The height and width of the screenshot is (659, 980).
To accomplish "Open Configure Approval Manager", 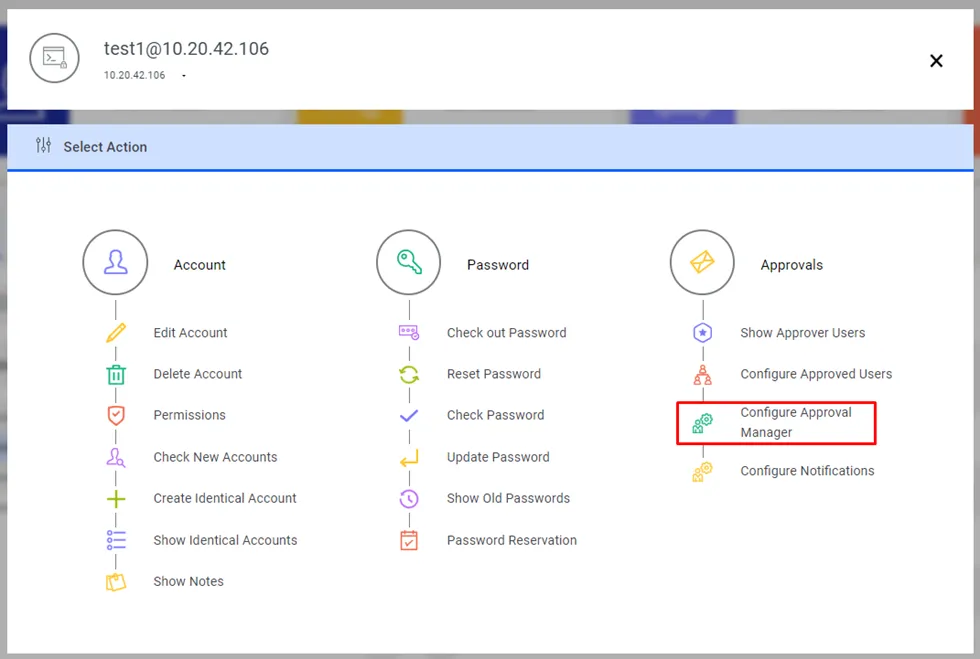I will pyautogui.click(x=796, y=423).
